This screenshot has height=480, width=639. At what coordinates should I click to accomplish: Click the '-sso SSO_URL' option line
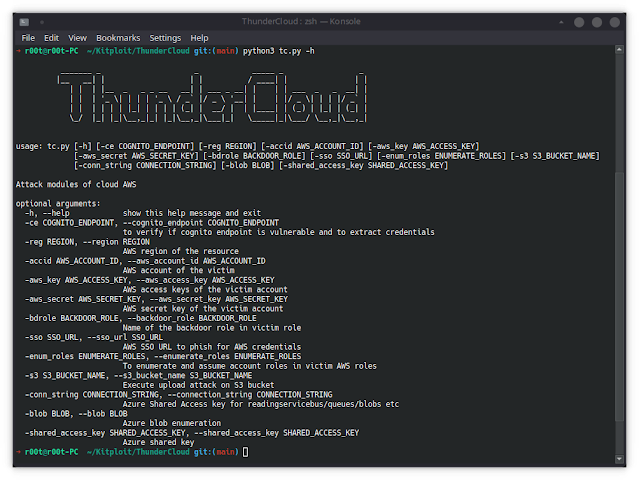click(x=94, y=337)
